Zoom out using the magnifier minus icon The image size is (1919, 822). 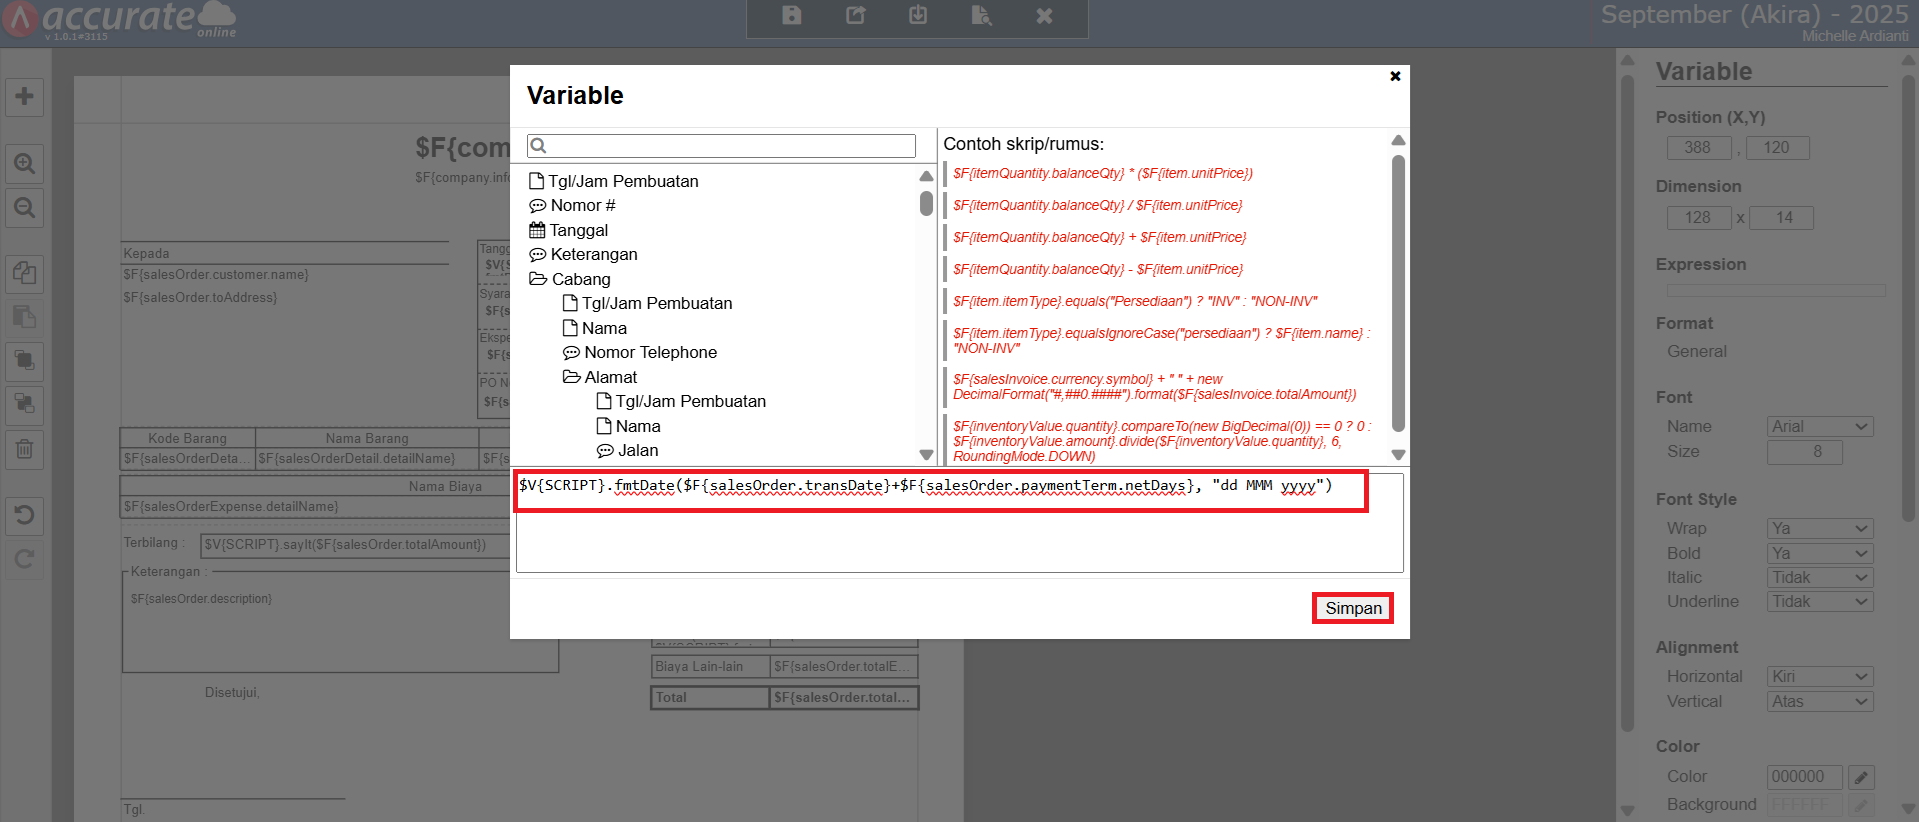24,208
